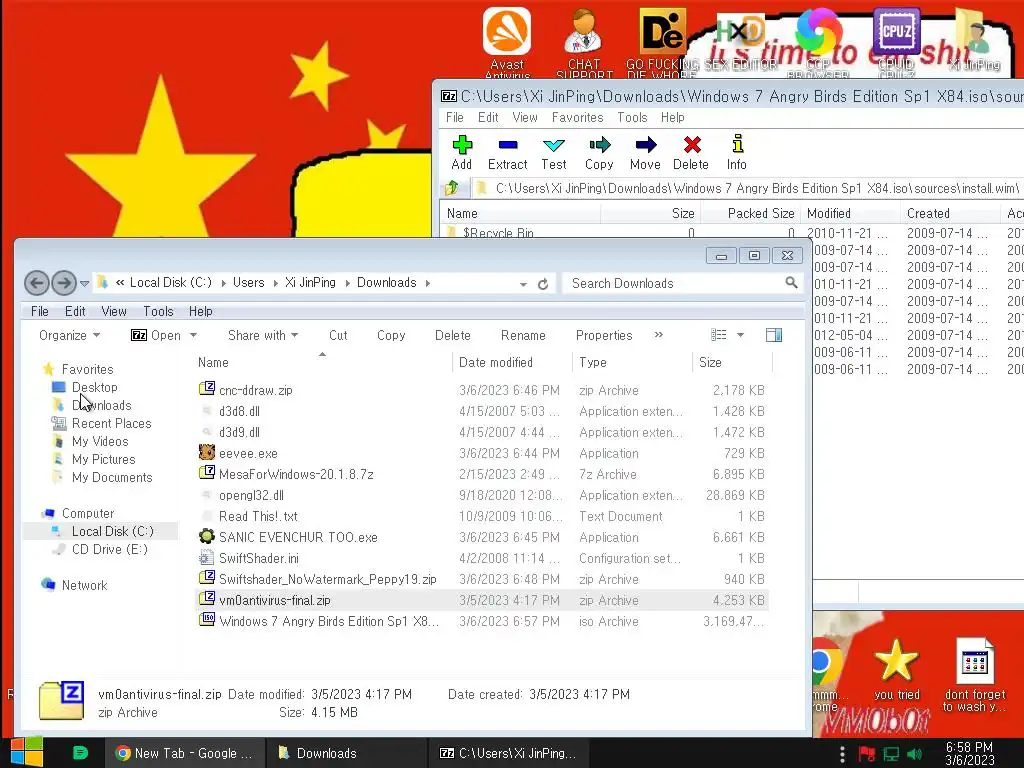The width and height of the screenshot is (1024, 768).
Task: Expand the view options dropdown arrow
Action: pyautogui.click(x=741, y=335)
